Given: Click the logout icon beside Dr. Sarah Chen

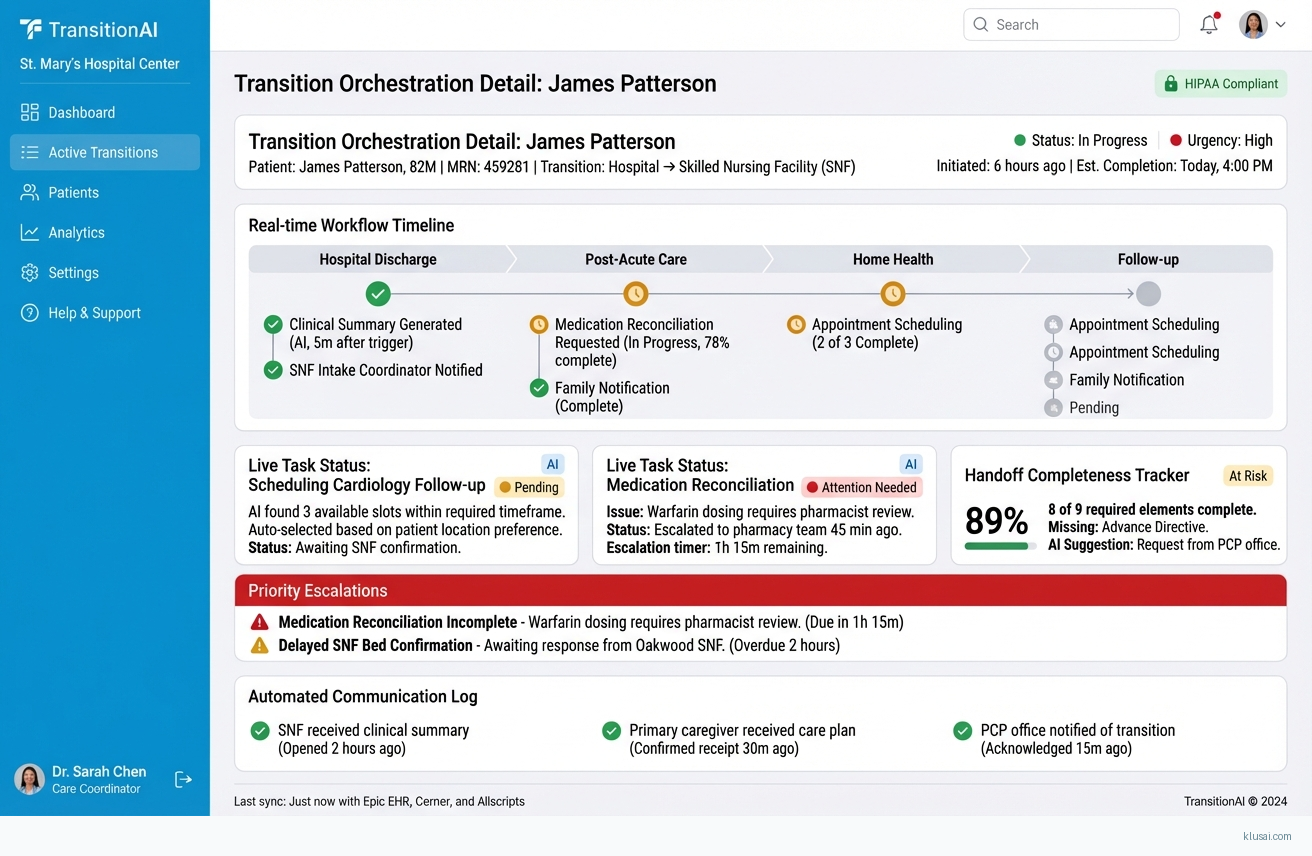Looking at the screenshot, I should 183,779.
